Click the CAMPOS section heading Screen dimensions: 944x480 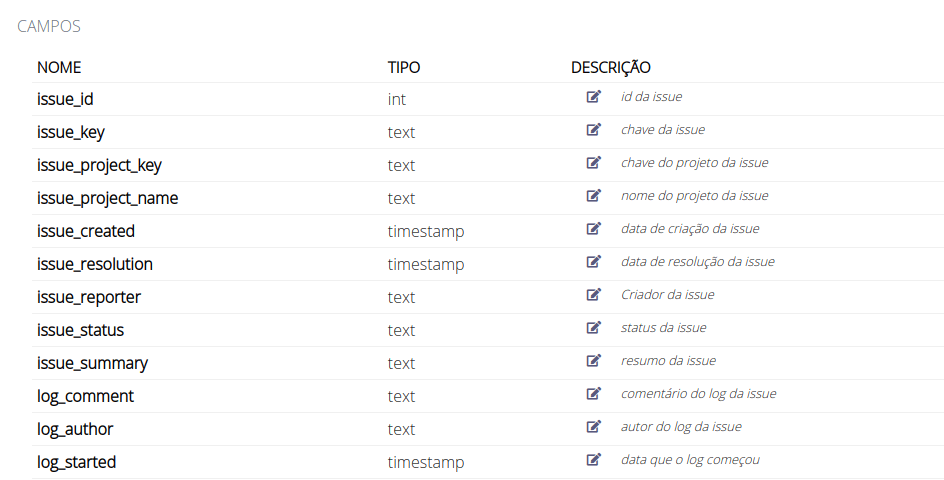(x=49, y=27)
